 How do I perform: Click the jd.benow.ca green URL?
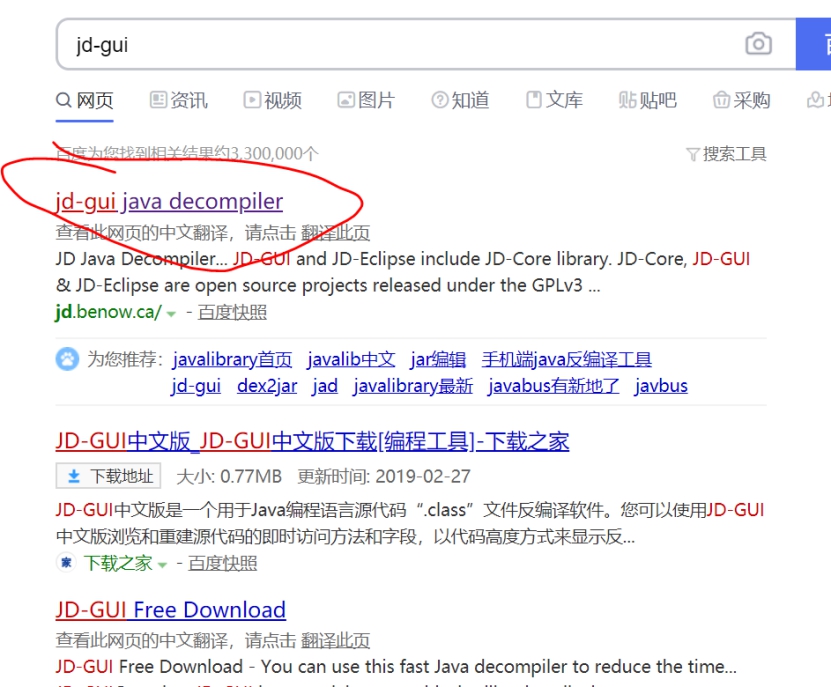(x=108, y=312)
